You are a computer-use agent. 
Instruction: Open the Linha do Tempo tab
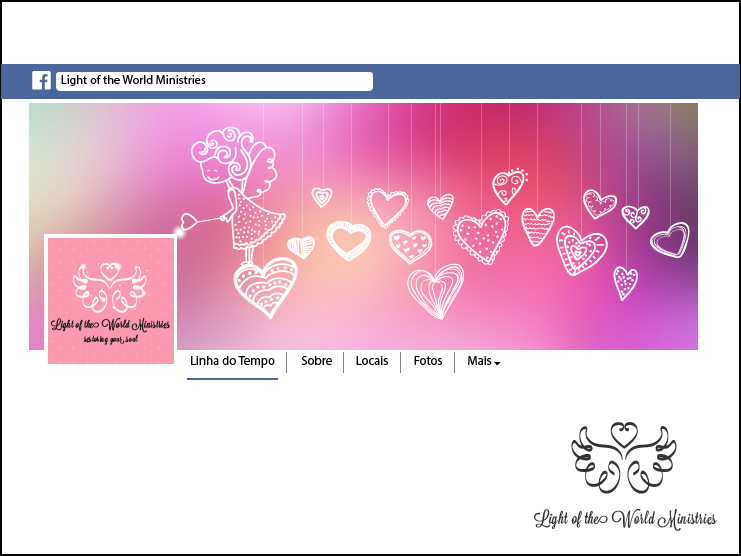(x=232, y=361)
